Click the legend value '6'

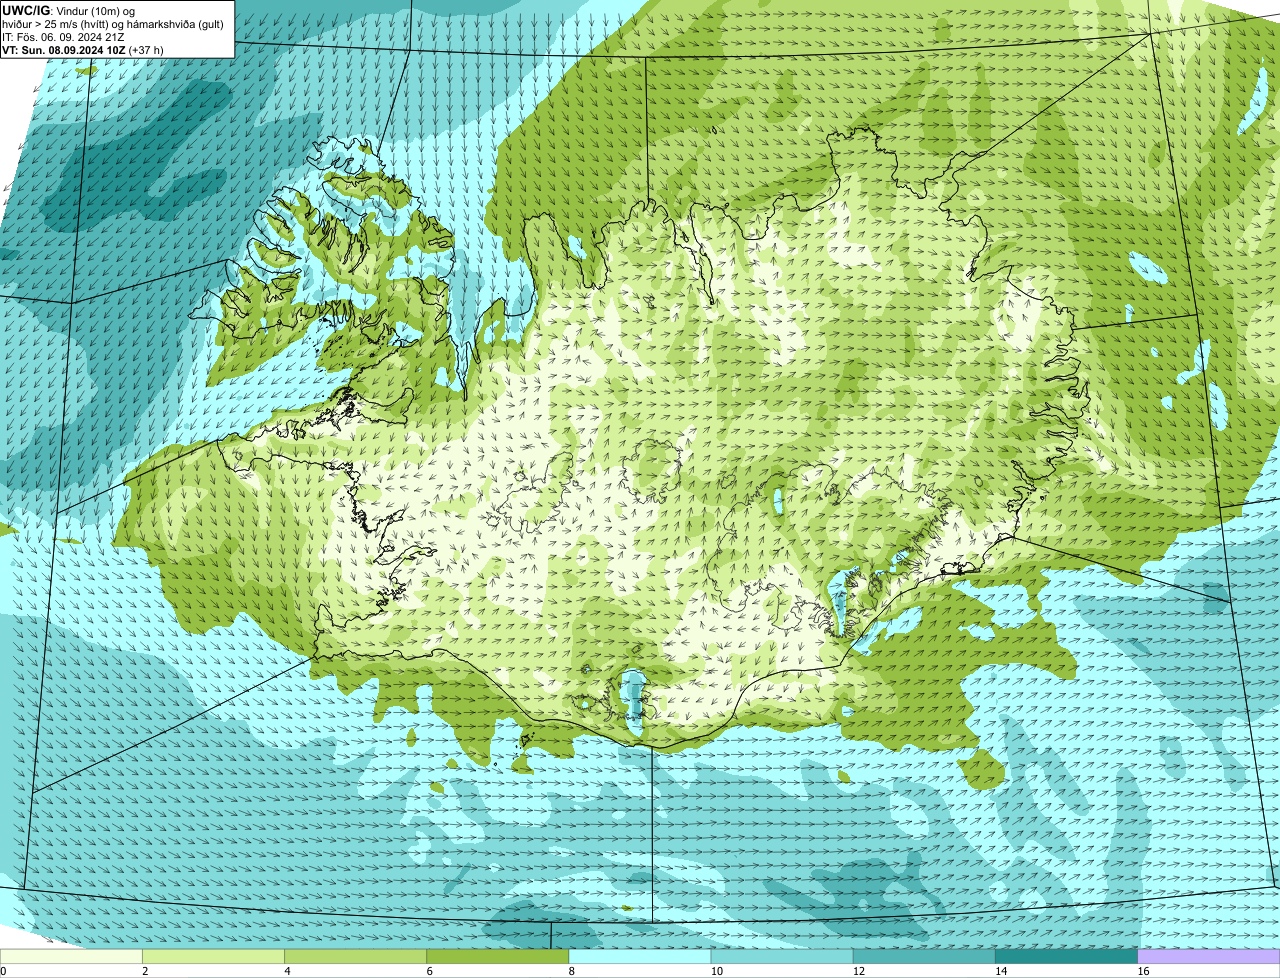click(429, 971)
